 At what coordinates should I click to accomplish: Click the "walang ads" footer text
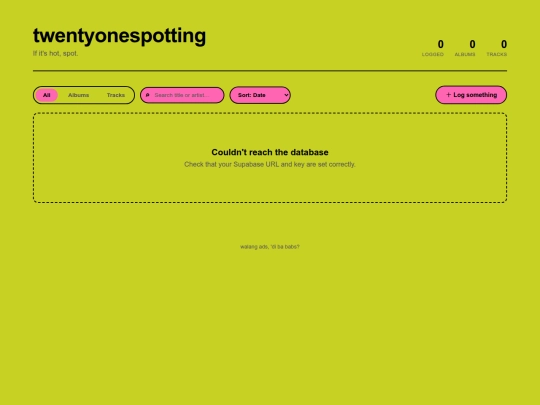[x=270, y=247]
